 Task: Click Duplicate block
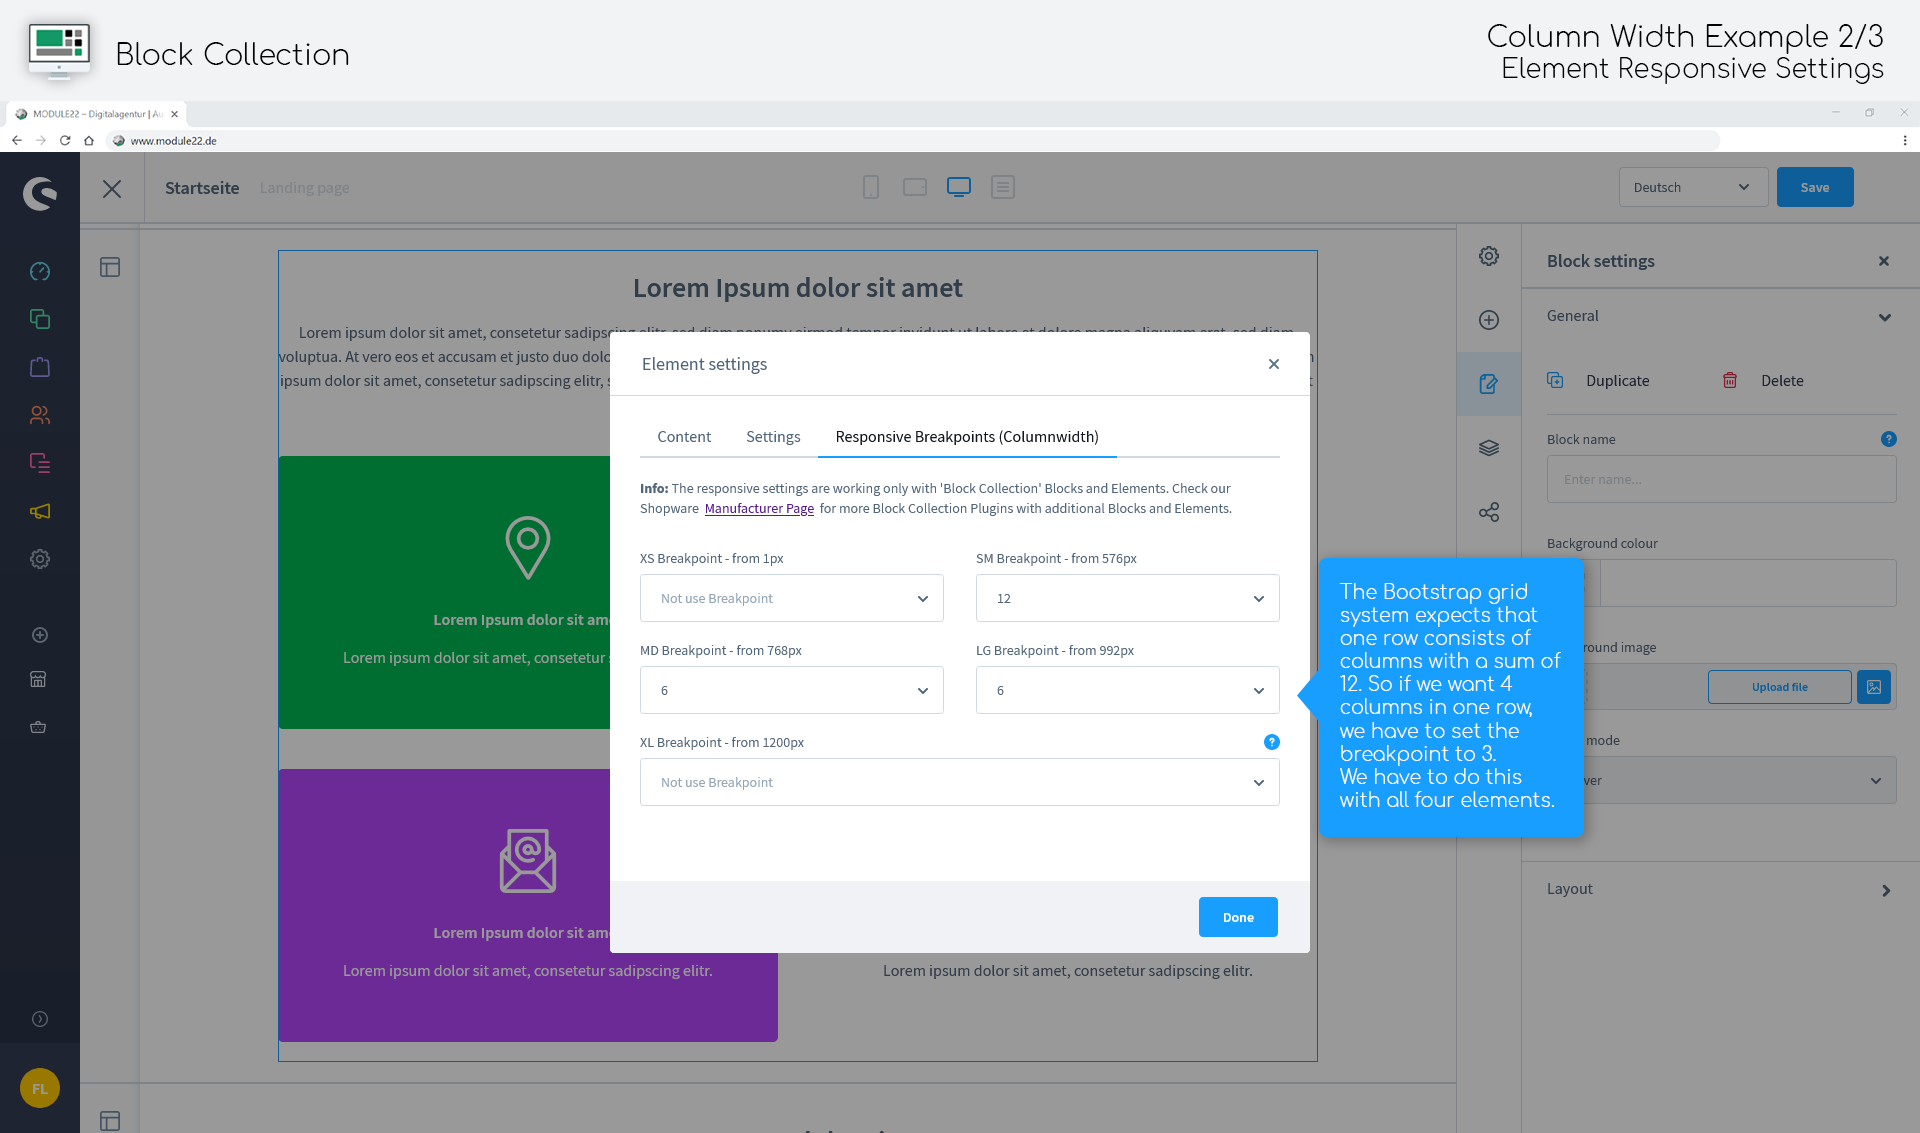1599,380
